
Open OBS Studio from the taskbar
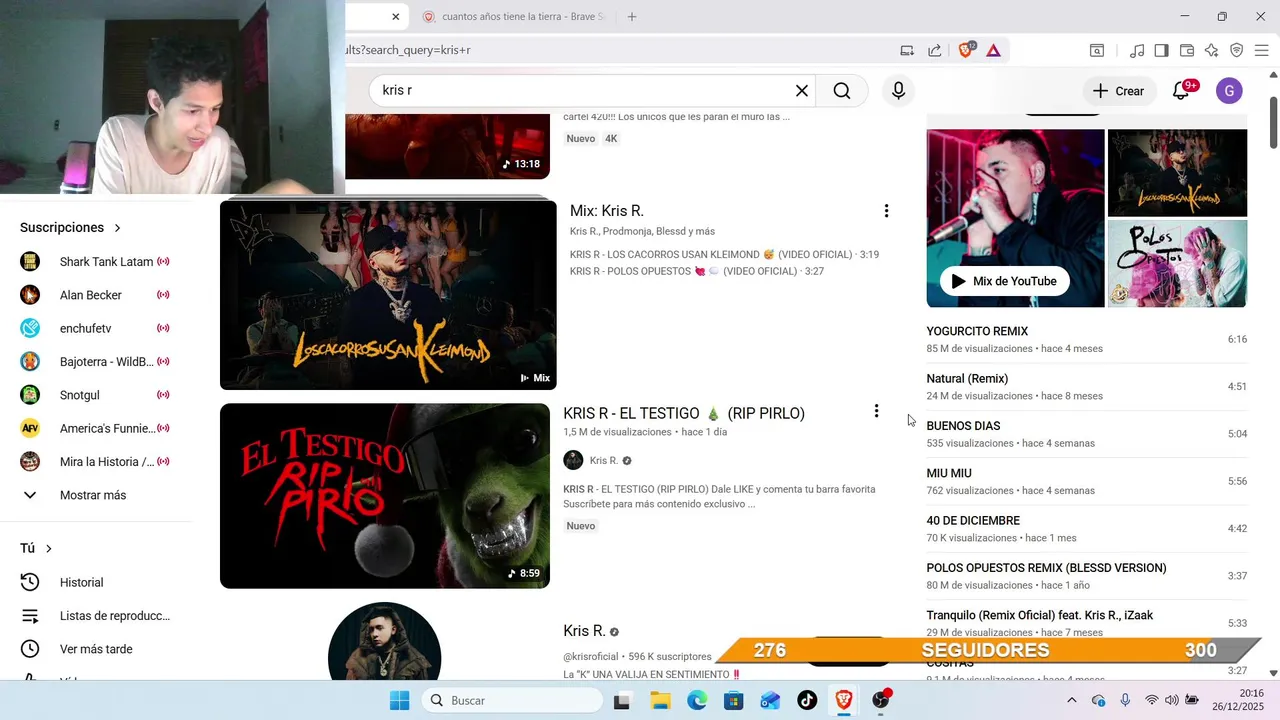pos(881,700)
